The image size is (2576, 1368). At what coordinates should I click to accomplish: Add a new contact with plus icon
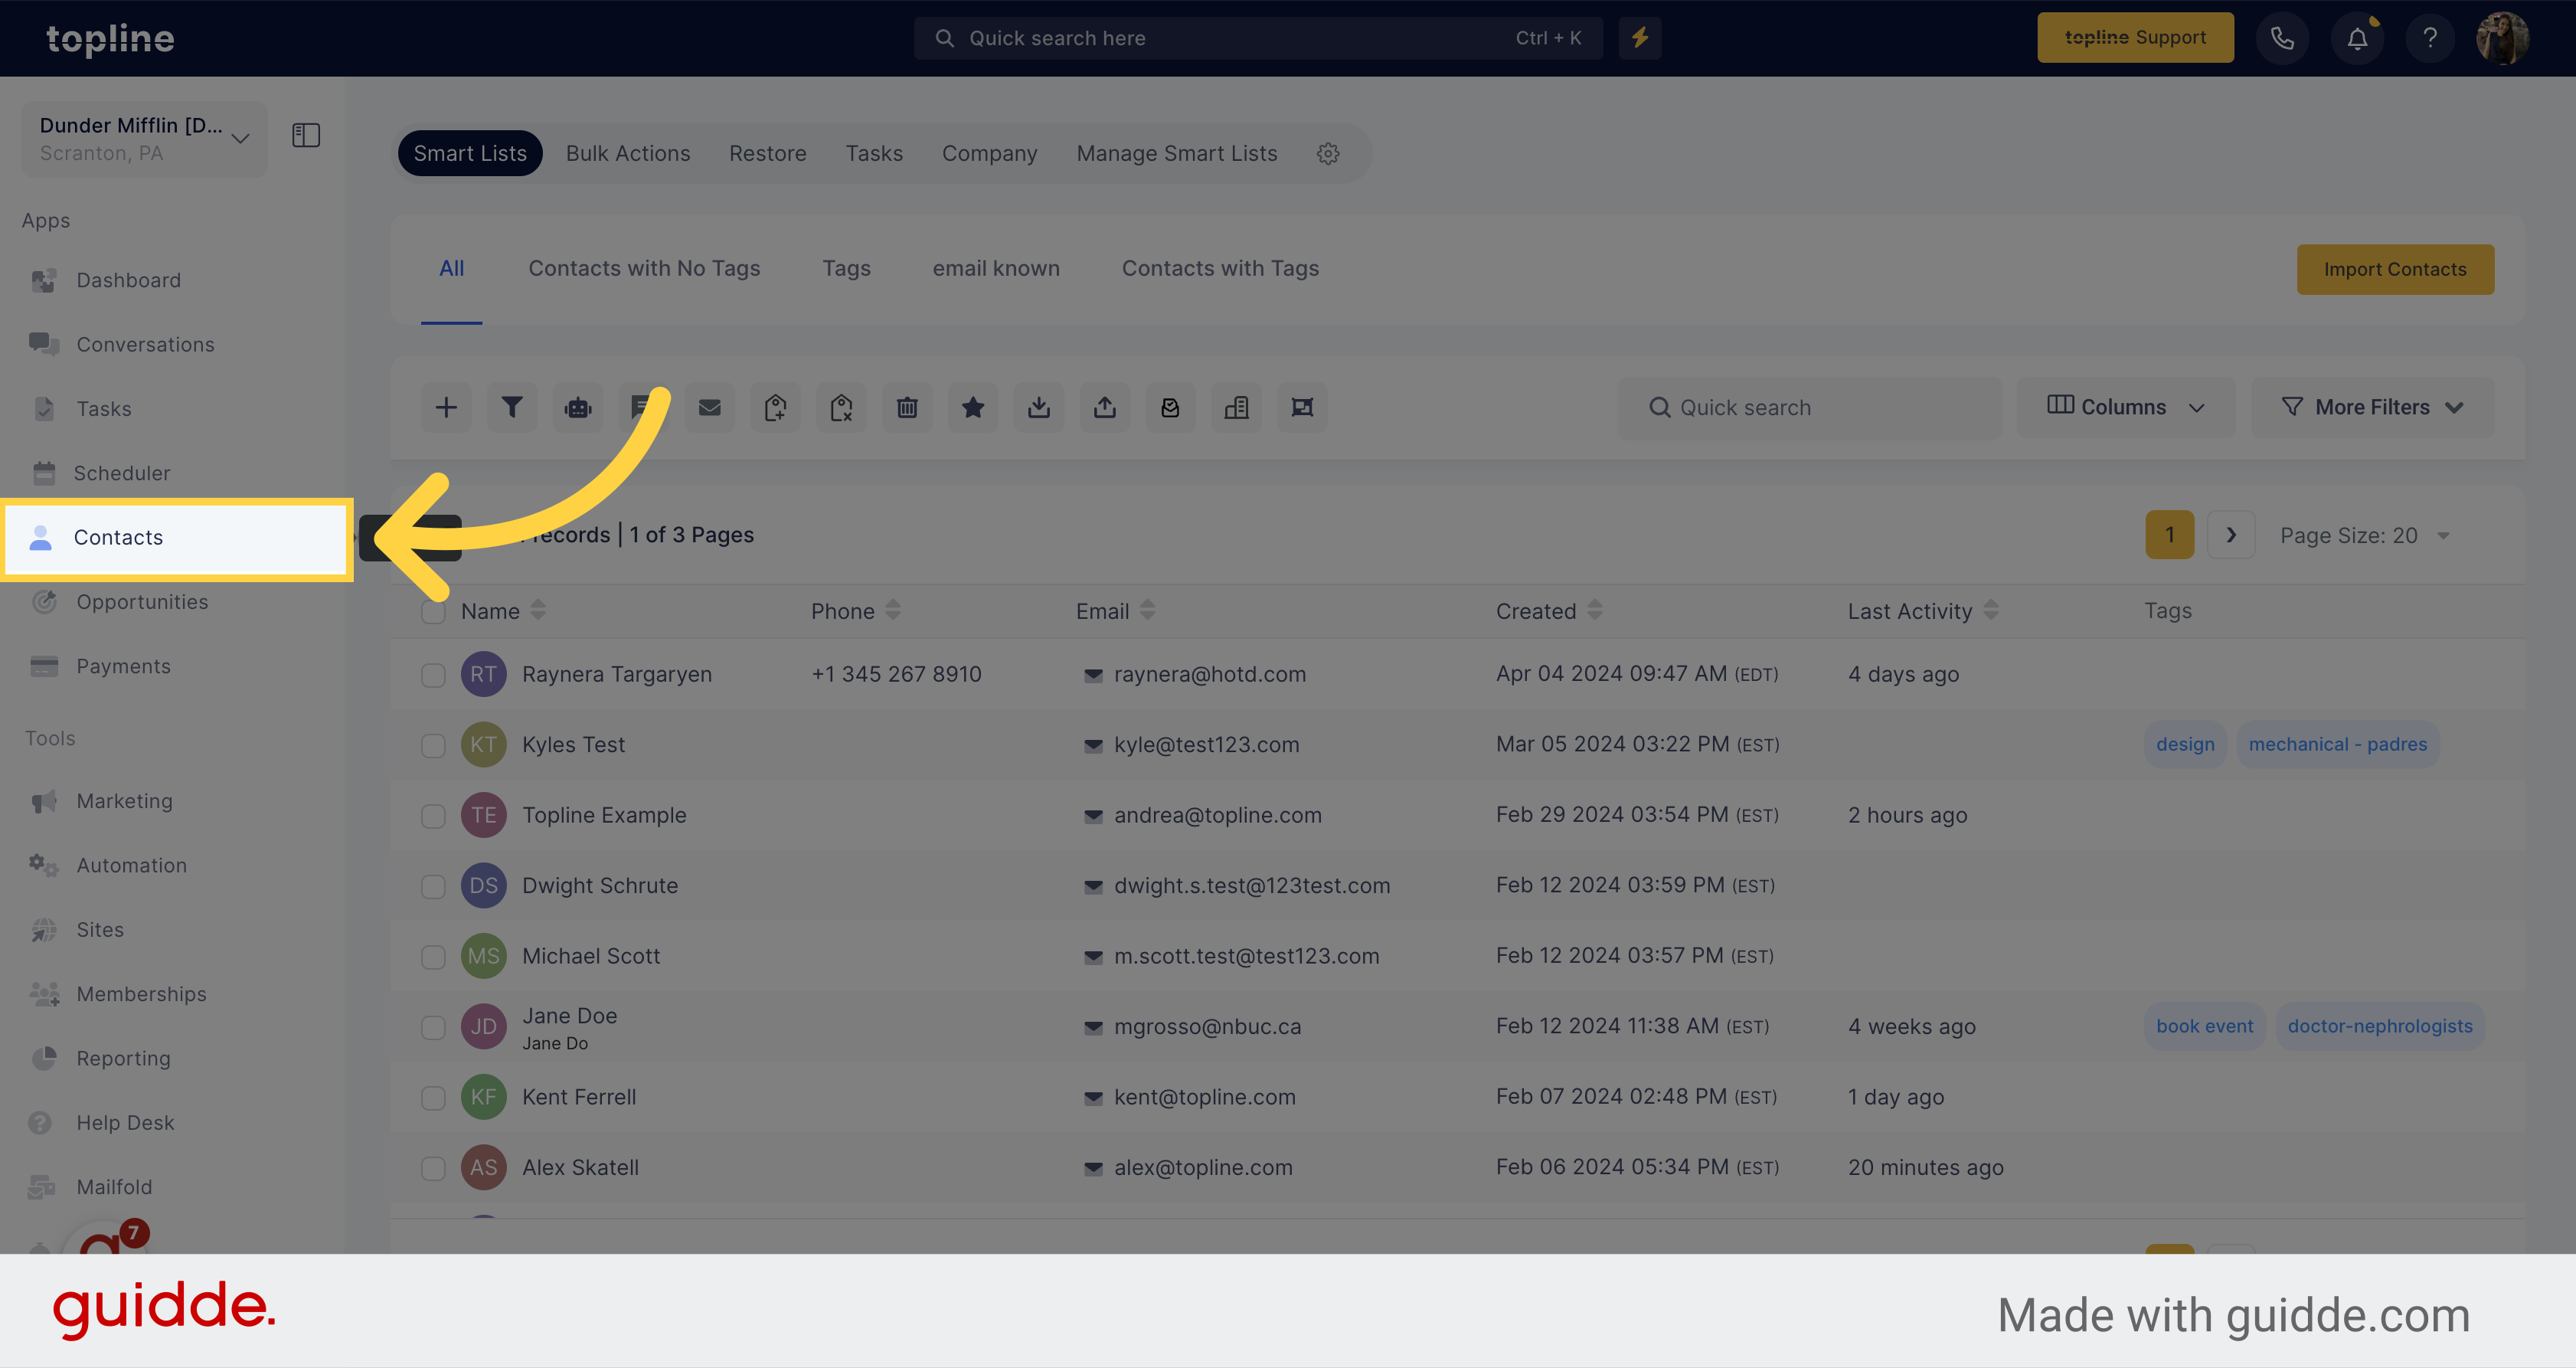click(x=446, y=407)
